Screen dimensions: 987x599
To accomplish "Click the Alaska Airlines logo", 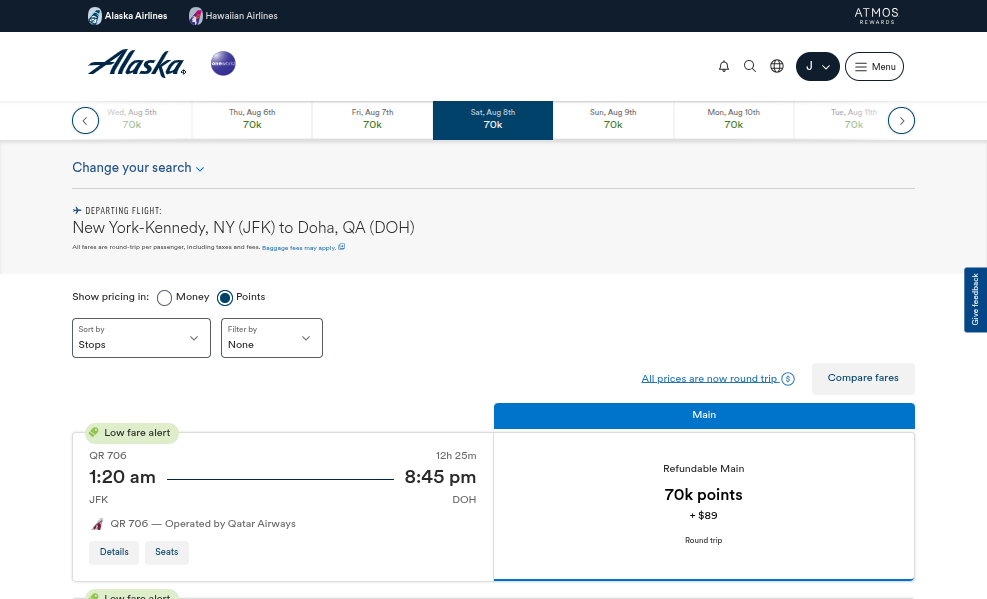I will pos(137,64).
